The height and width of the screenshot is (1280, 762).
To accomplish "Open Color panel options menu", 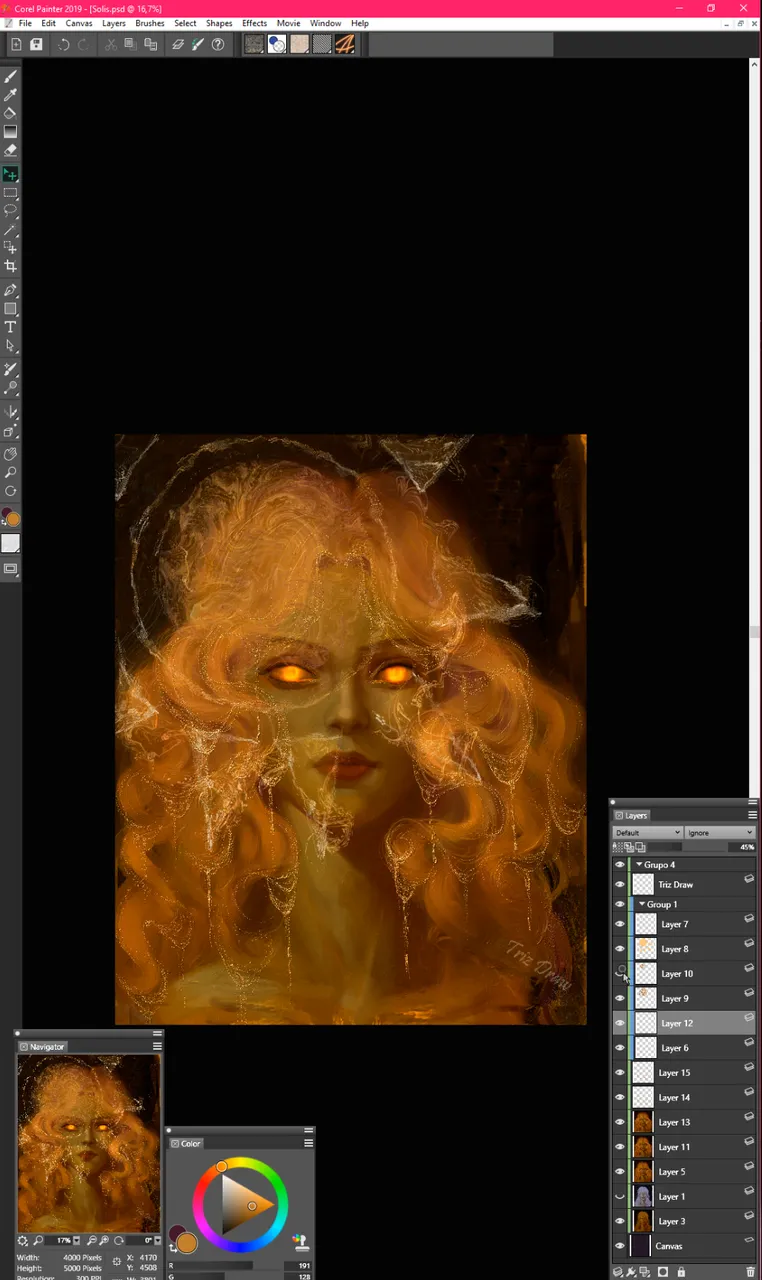I will (308, 1143).
